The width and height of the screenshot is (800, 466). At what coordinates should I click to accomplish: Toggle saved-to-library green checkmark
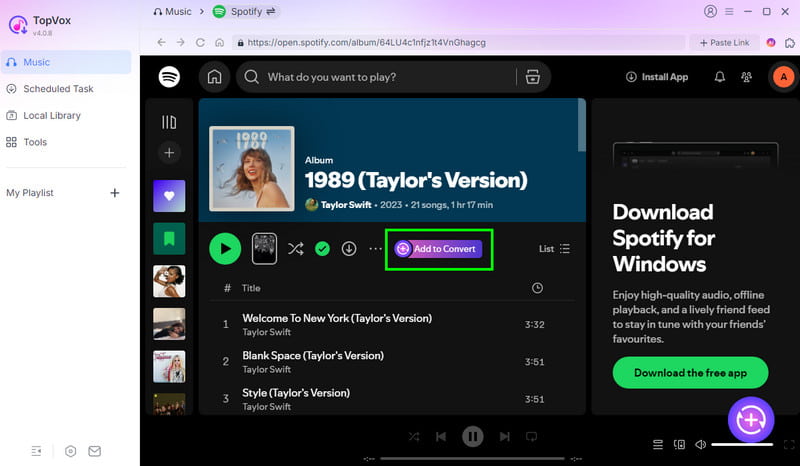(x=322, y=249)
